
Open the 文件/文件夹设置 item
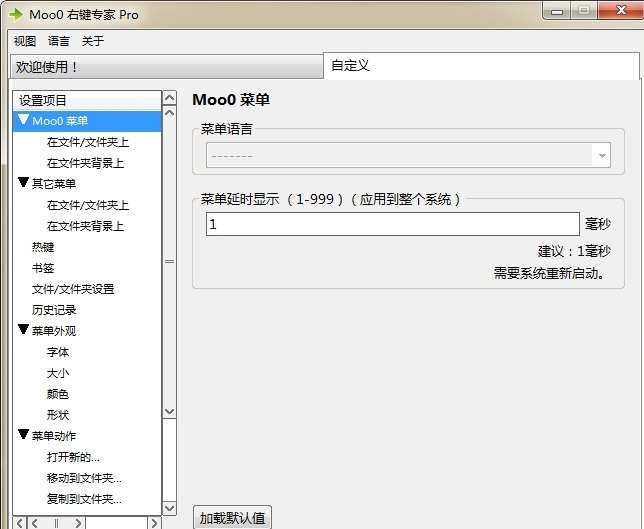coord(73,289)
